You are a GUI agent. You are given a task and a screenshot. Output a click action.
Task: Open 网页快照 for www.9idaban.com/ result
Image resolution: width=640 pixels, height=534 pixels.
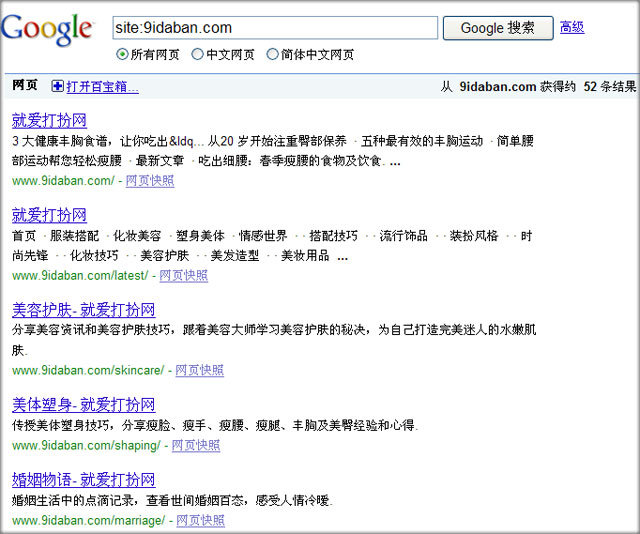coord(150,180)
